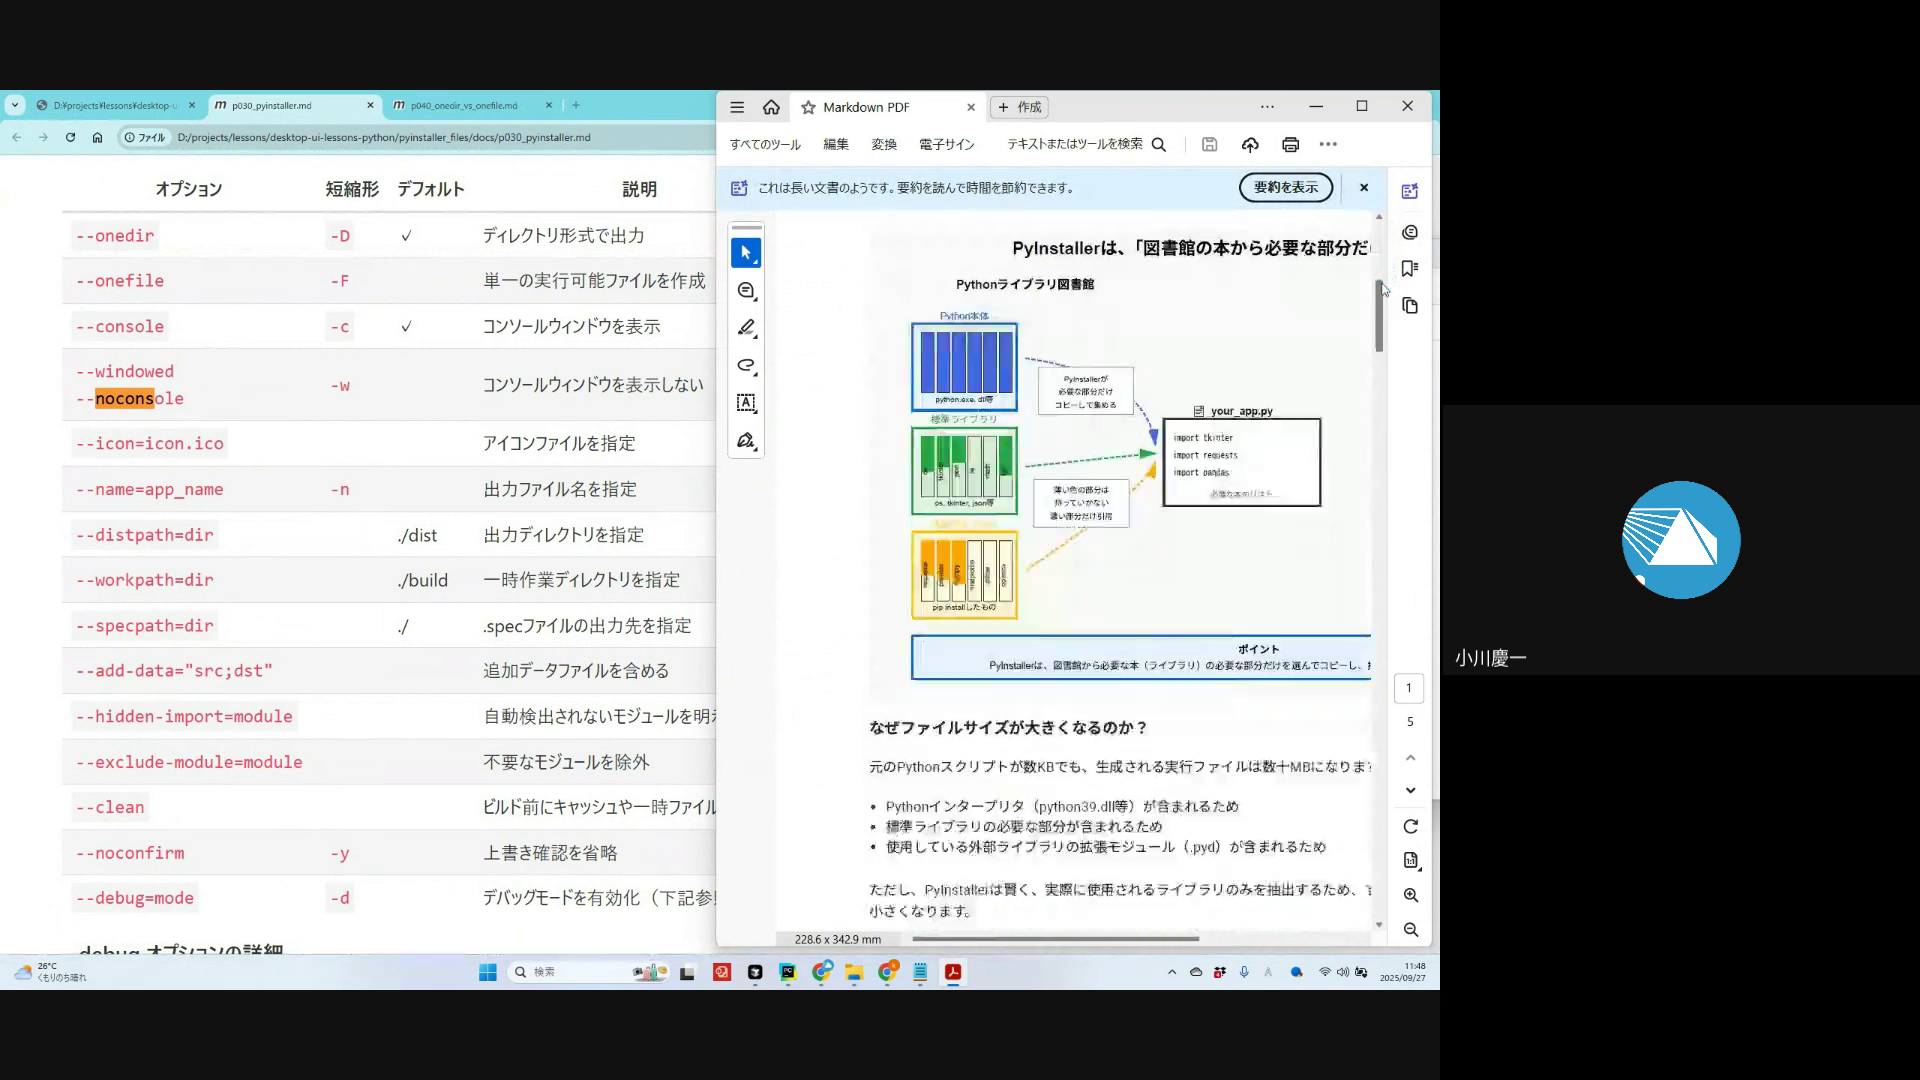Screen dimensions: 1920x1080
Task: Select the arrow selection tool in Acrobat
Action: pyautogui.click(x=745, y=253)
